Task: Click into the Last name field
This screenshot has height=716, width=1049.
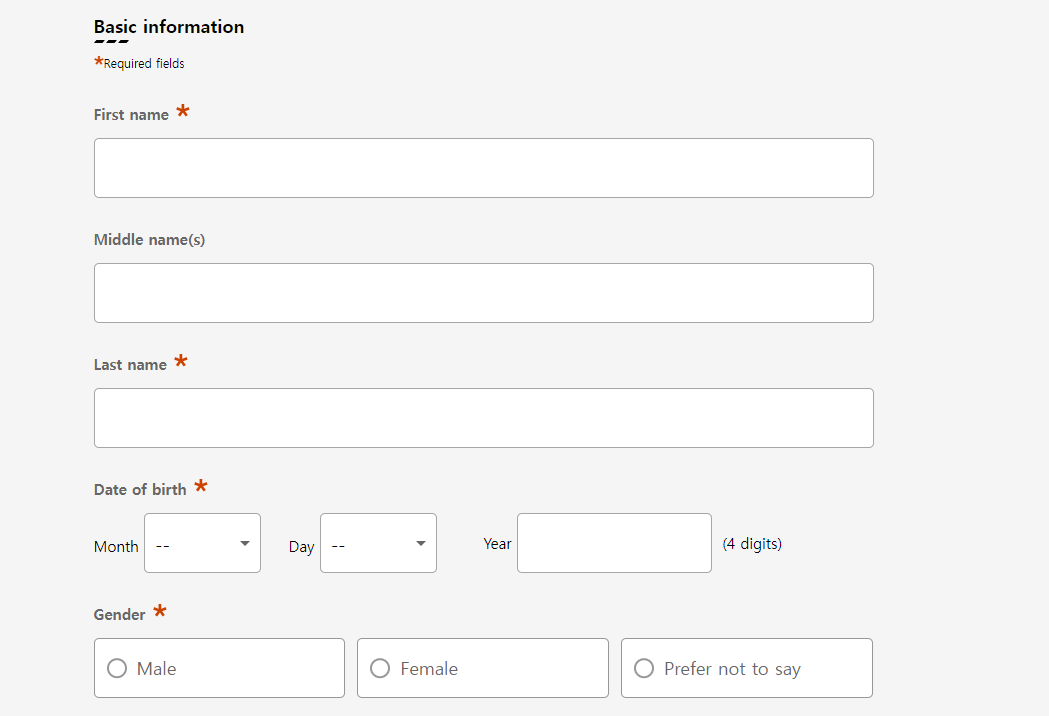Action: [483, 418]
